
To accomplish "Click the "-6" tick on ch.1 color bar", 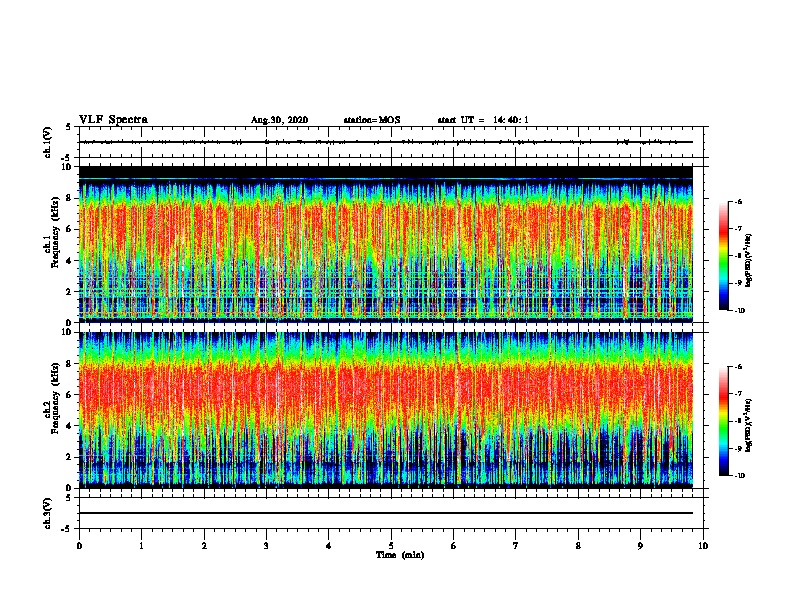I will (x=738, y=201).
